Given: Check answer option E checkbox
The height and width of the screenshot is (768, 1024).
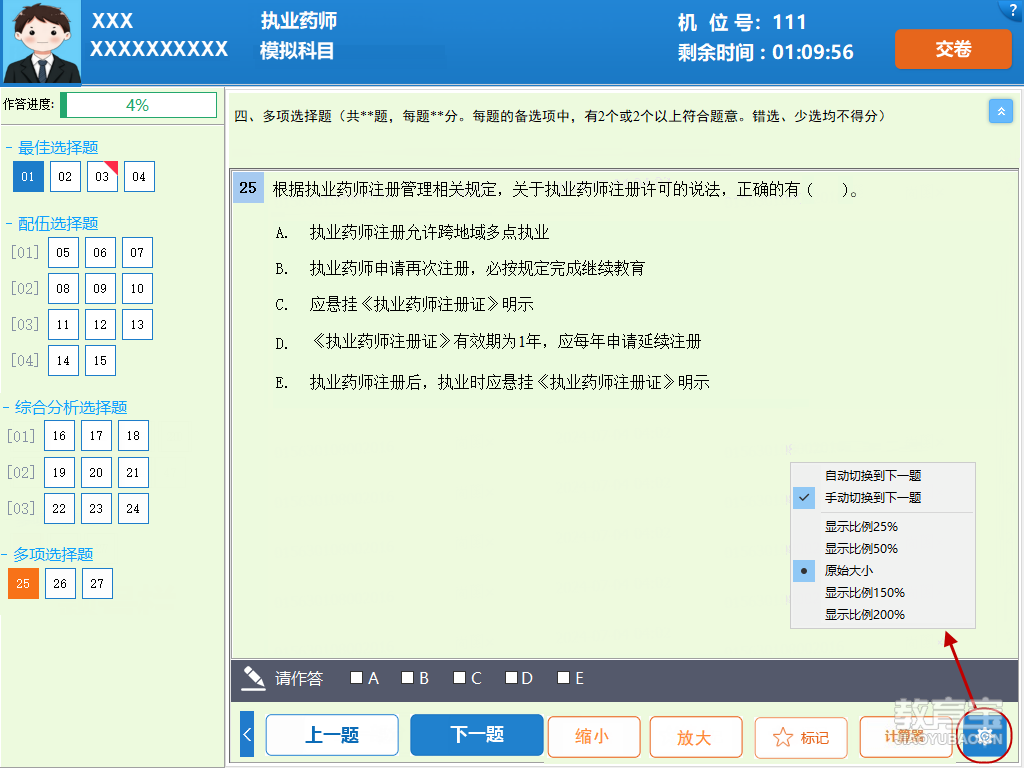Looking at the screenshot, I should pos(561,678).
